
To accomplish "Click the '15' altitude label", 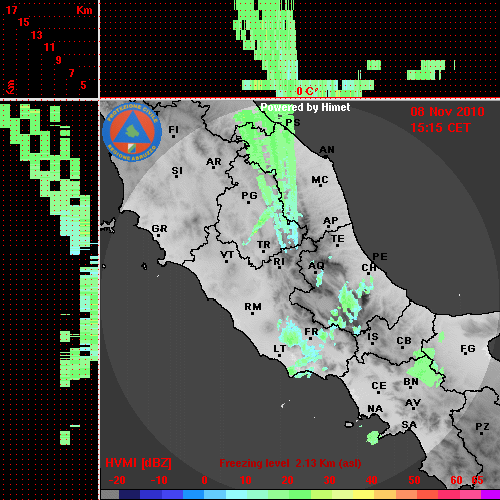I will [x=24, y=22].
